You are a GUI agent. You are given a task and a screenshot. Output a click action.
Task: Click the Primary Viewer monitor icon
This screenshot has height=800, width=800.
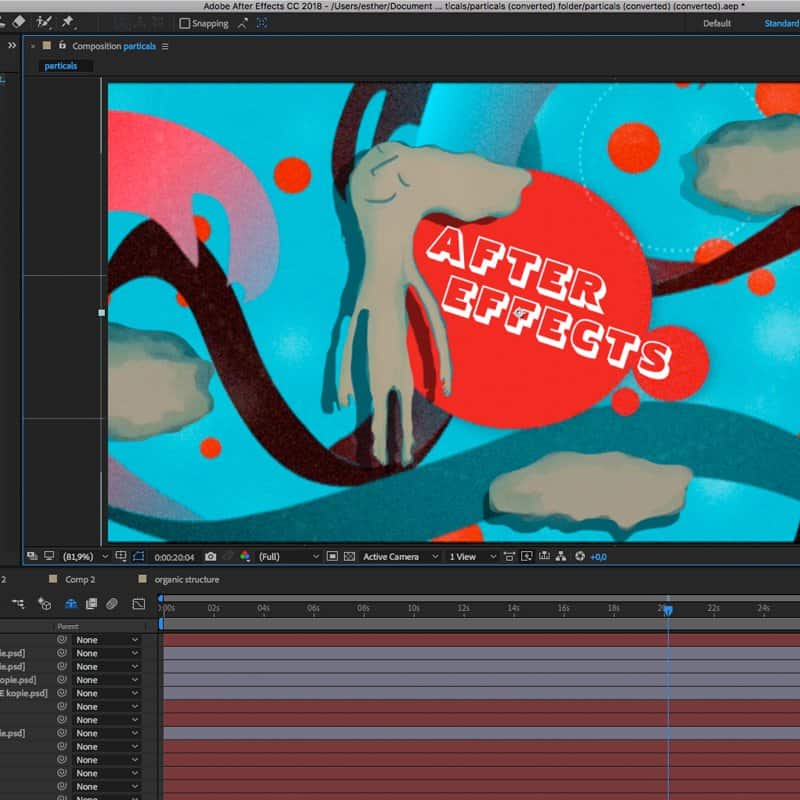click(x=49, y=556)
